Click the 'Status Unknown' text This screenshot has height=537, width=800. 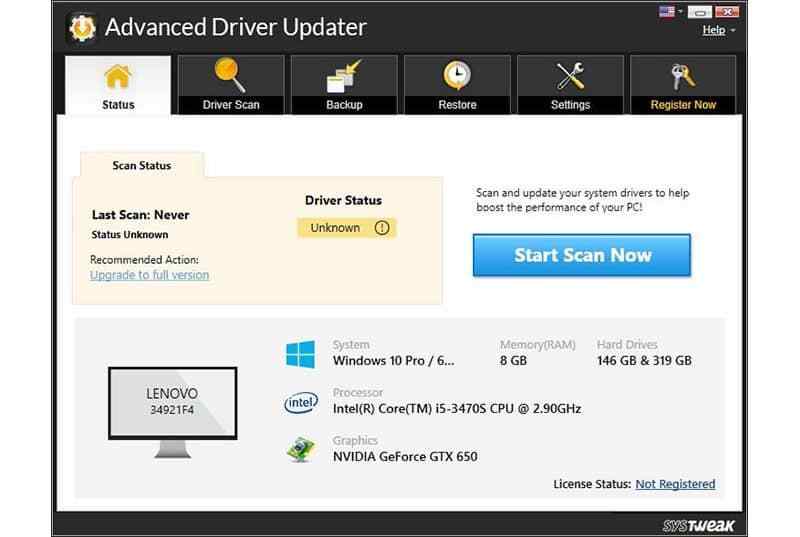point(130,235)
